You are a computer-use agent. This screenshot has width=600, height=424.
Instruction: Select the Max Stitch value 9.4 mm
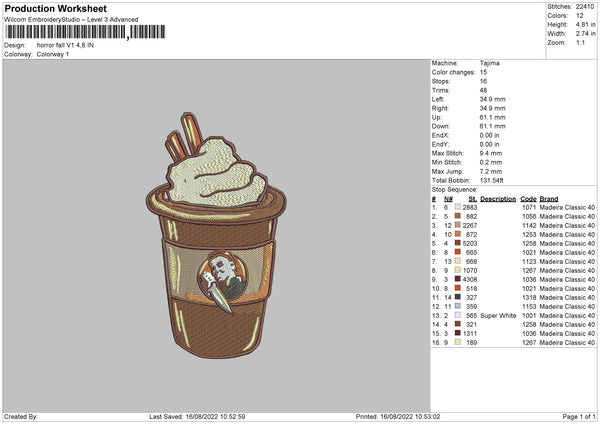click(x=490, y=153)
